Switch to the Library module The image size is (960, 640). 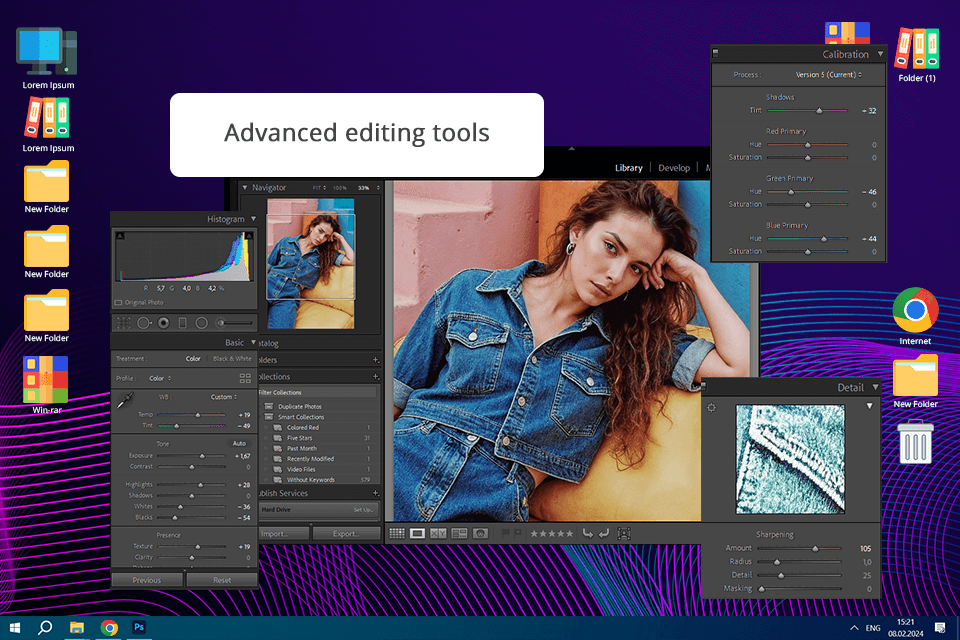(x=628, y=168)
